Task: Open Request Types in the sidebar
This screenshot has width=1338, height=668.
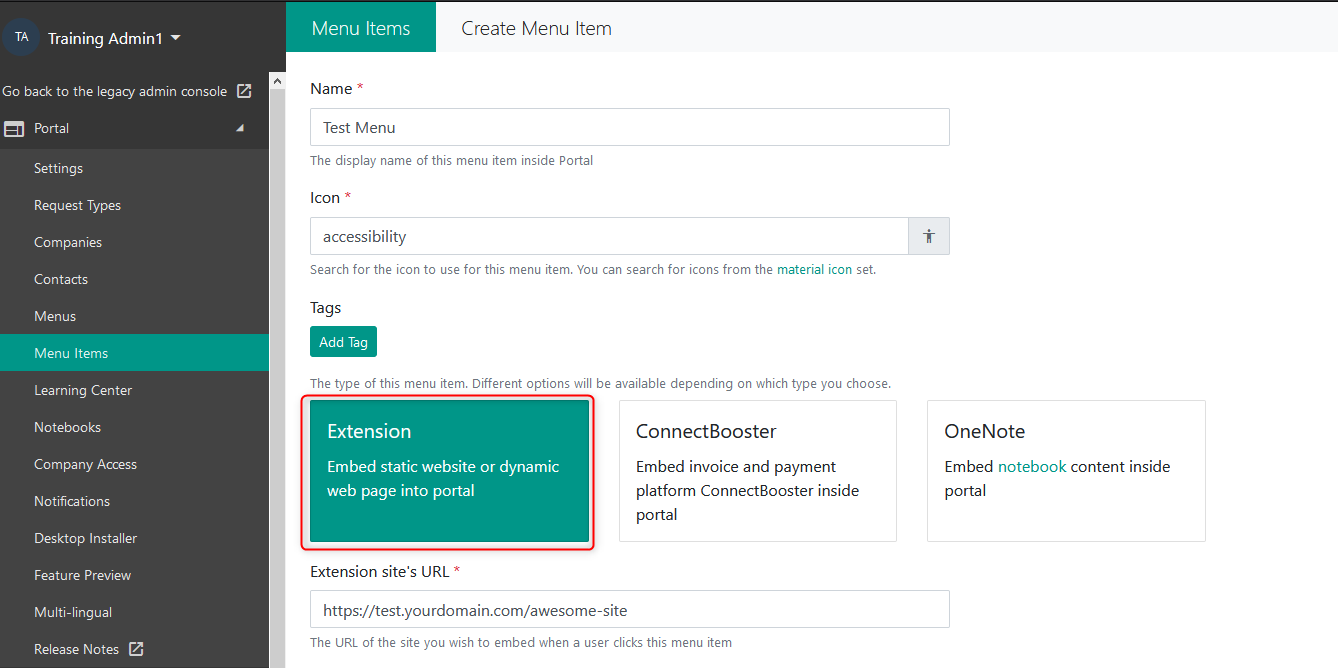Action: pyautogui.click(x=134, y=205)
